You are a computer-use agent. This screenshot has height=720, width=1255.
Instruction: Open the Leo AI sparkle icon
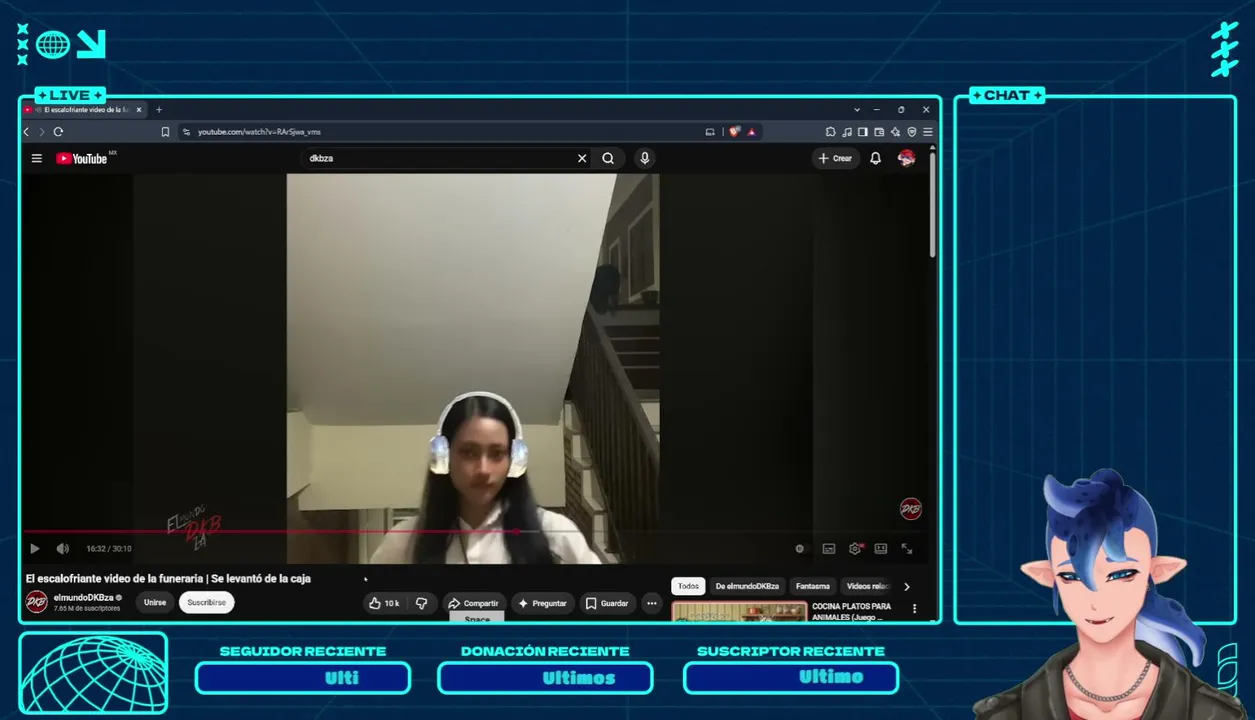click(895, 131)
